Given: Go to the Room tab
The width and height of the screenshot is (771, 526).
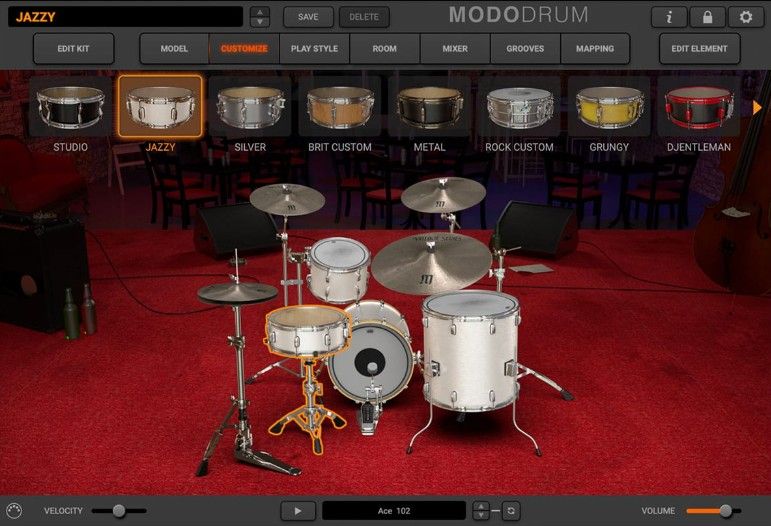Looking at the screenshot, I should 384,48.
